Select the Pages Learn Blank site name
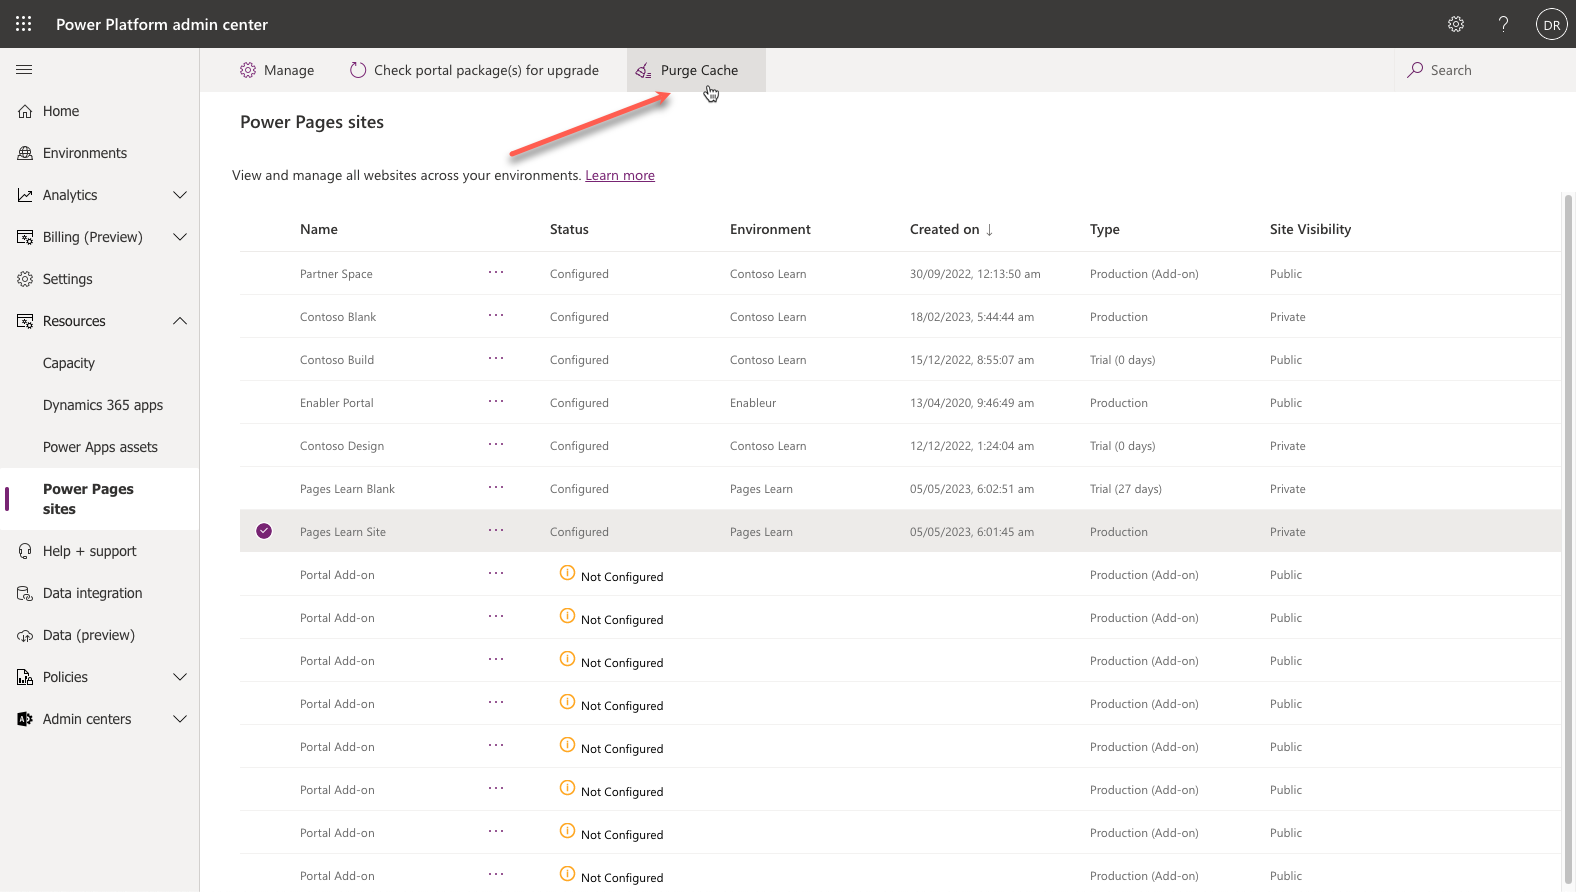Image resolution: width=1576 pixels, height=892 pixels. (347, 489)
